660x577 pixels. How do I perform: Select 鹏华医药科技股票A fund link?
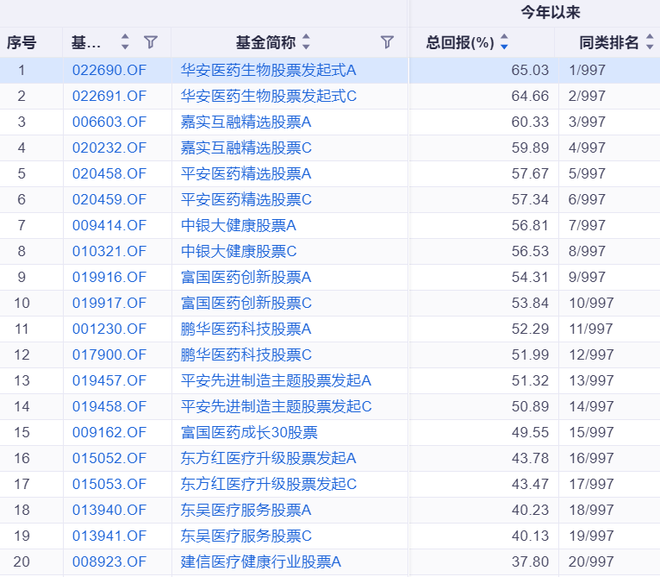(246, 329)
